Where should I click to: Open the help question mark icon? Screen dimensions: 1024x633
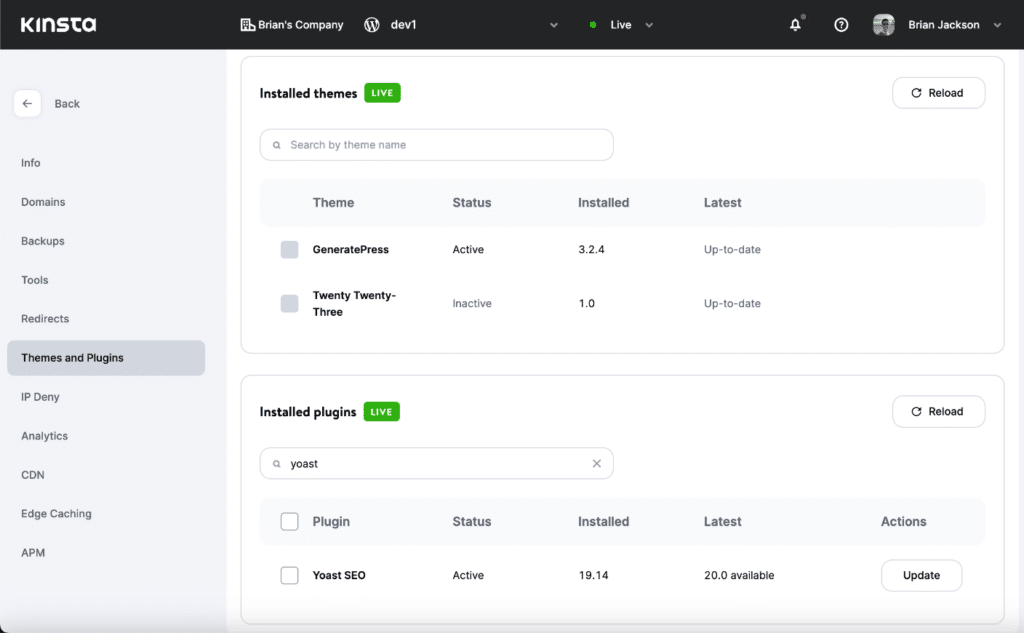click(x=841, y=25)
